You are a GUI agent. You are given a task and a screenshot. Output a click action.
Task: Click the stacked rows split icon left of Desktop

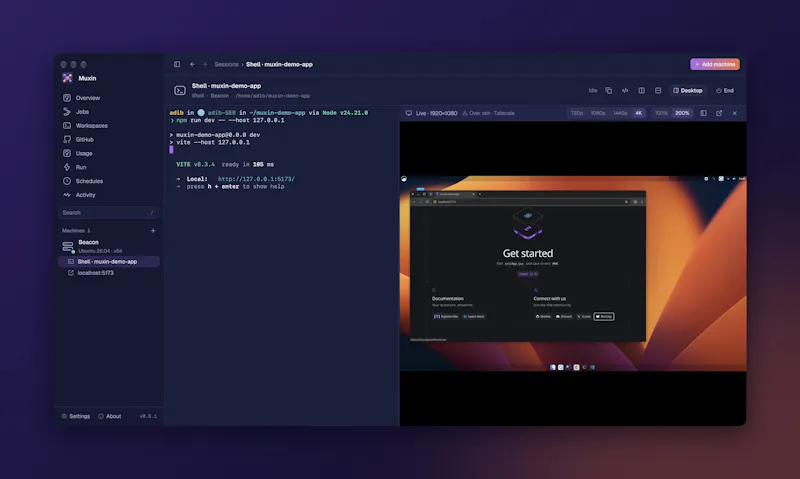658,90
